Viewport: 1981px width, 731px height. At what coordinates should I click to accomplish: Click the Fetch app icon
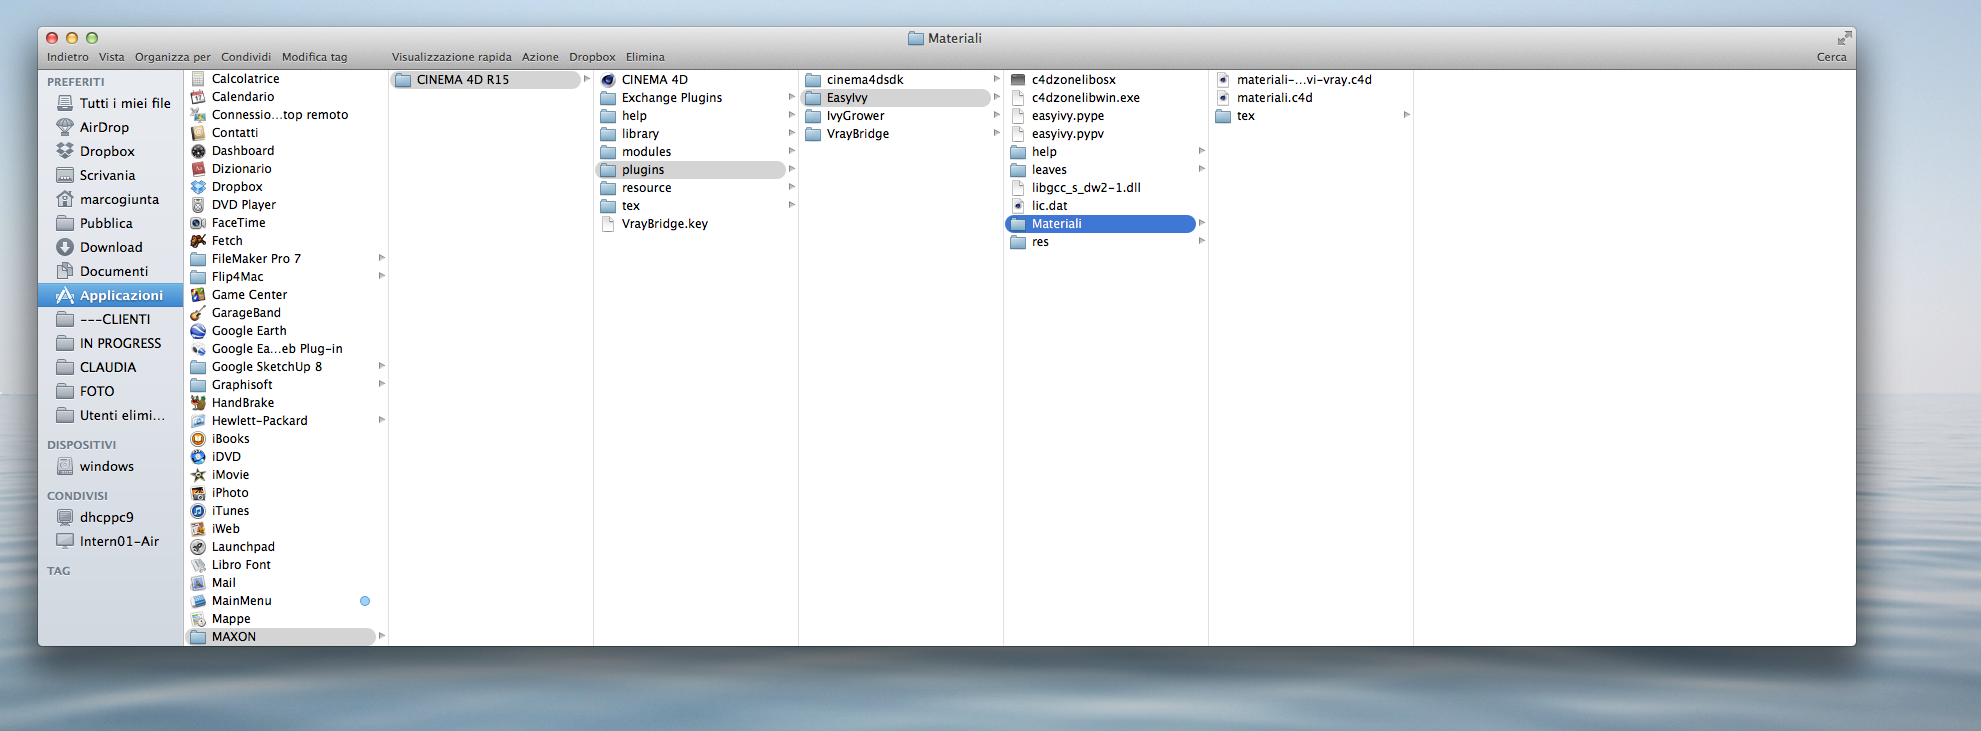click(198, 241)
